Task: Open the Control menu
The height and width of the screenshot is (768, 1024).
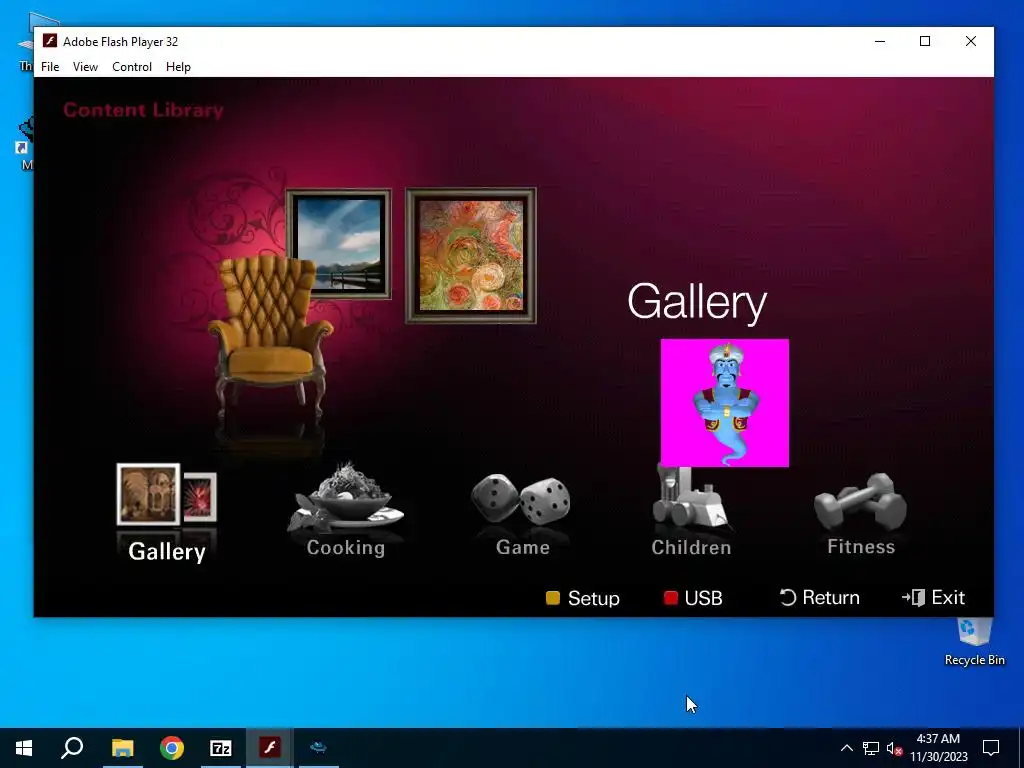Action: click(x=132, y=67)
